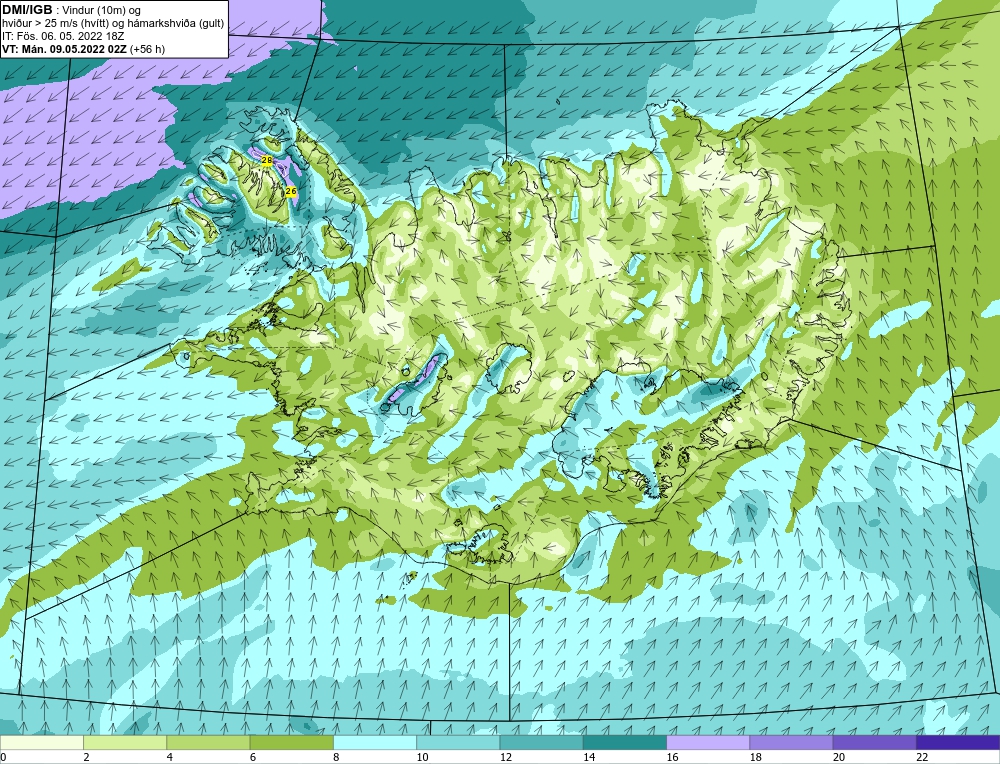Click the 16–18 m/s lavender legend swatch
Image resolution: width=1000 pixels, height=764 pixels.
pos(708,742)
